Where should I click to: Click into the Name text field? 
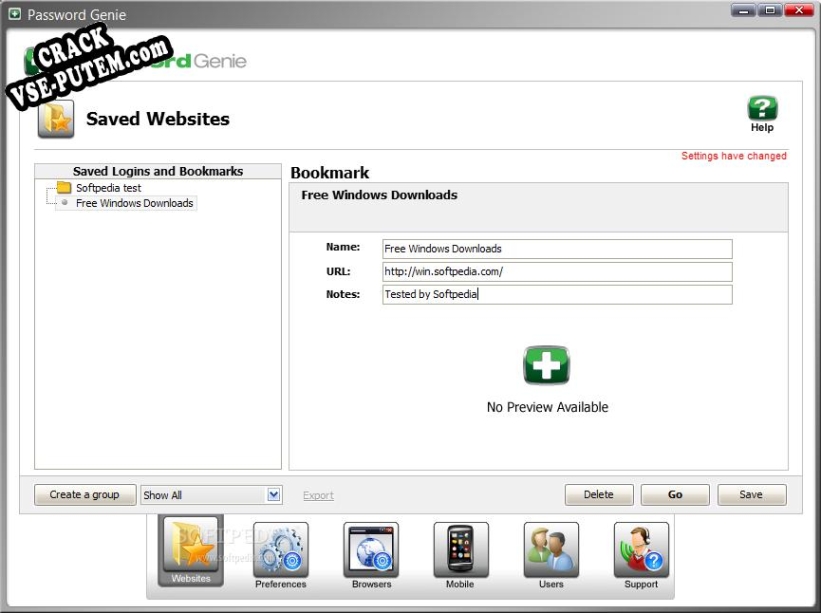[x=557, y=249]
